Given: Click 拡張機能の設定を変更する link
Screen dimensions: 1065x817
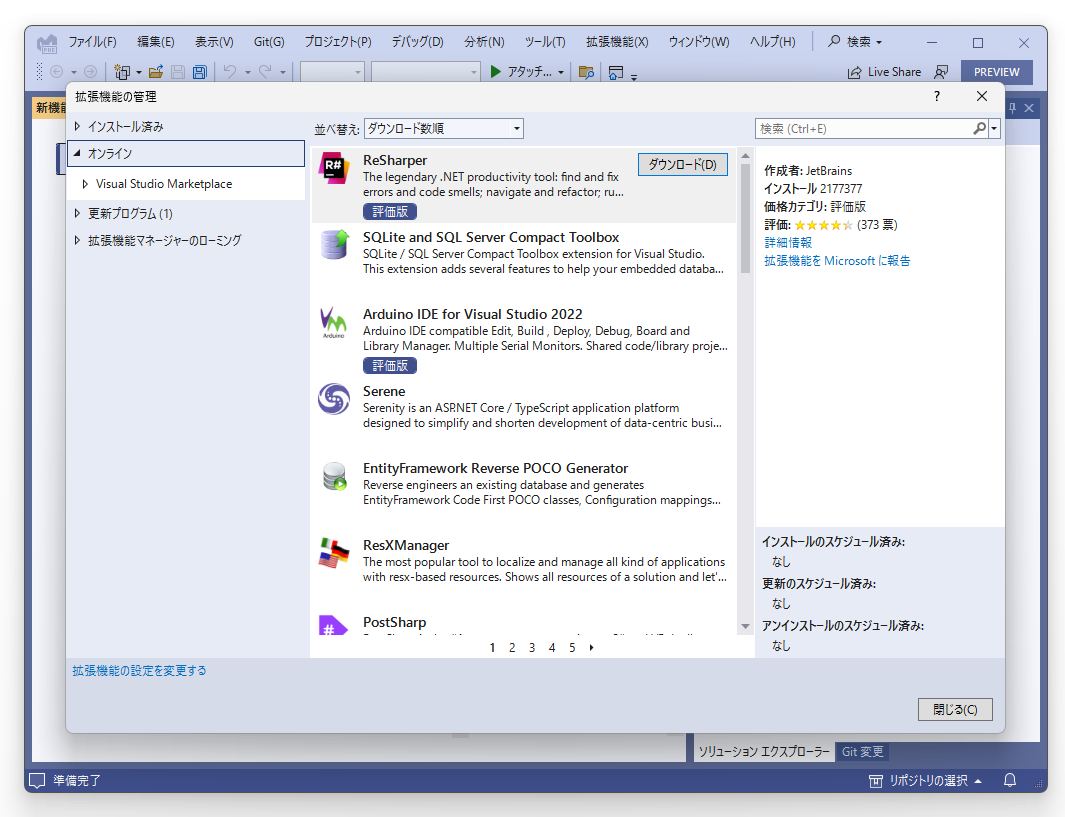Looking at the screenshot, I should 139,671.
